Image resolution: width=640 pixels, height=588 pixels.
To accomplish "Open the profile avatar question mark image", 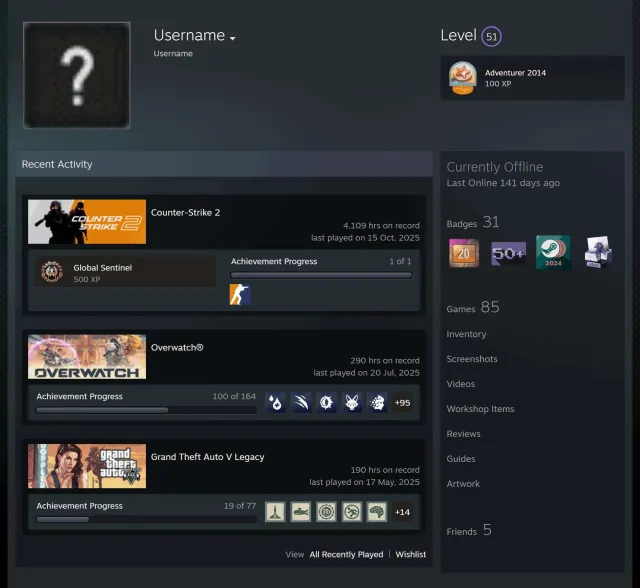I will coord(77,75).
